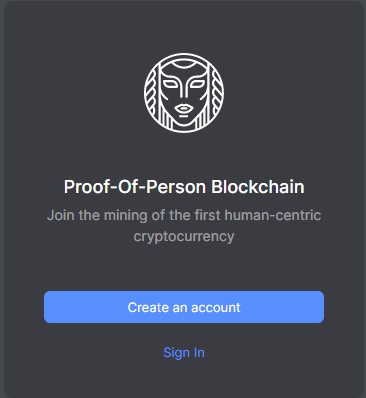Click the Proof-Of-Person Blockchain heading
The image size is (366, 398).
click(x=184, y=187)
